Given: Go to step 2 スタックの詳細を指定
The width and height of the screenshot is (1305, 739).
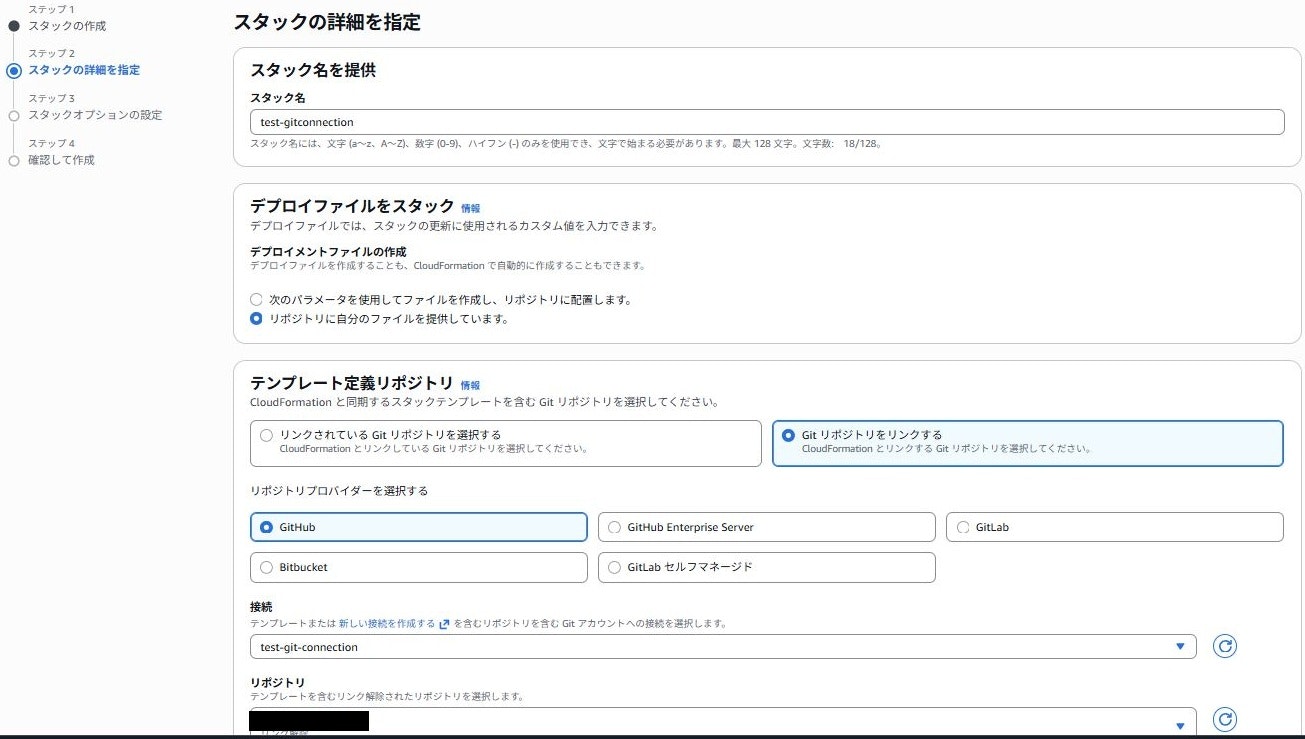Looking at the screenshot, I should click(x=84, y=70).
